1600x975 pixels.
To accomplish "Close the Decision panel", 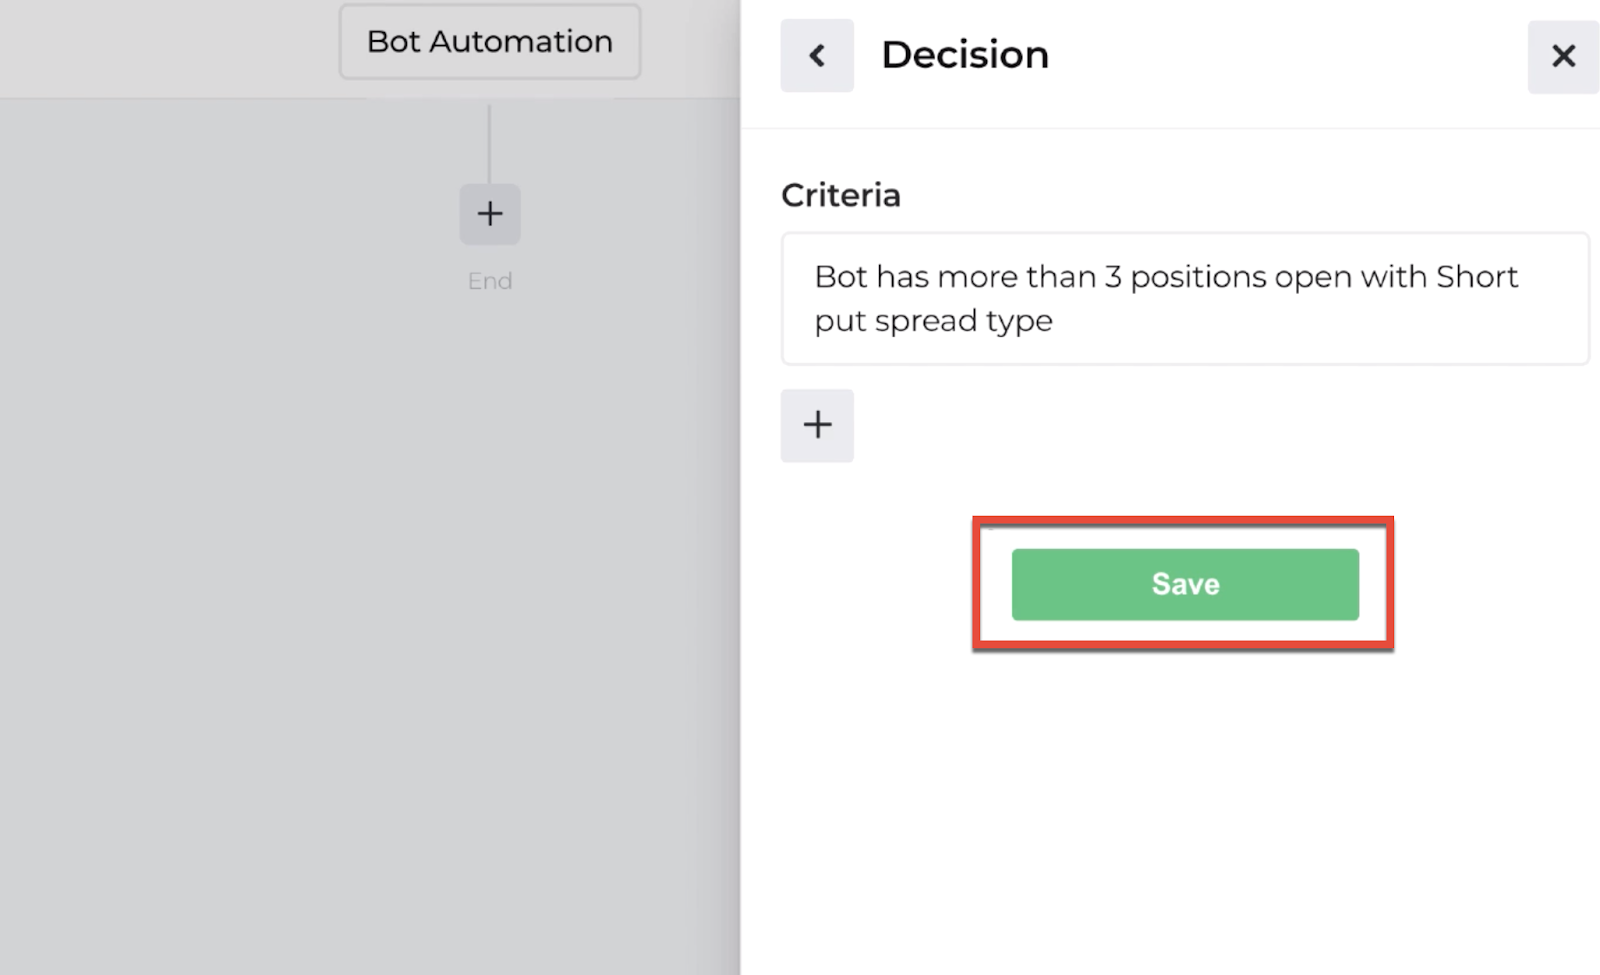I will 1563,56.
